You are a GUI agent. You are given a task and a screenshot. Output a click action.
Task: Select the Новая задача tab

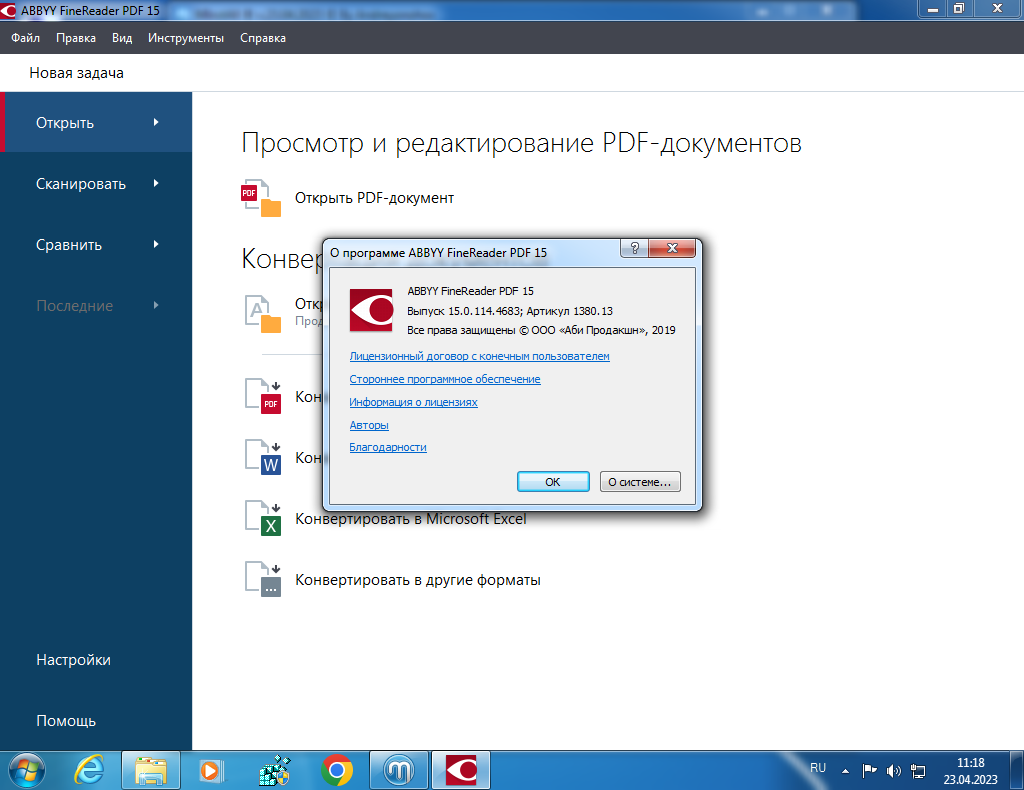[76, 73]
